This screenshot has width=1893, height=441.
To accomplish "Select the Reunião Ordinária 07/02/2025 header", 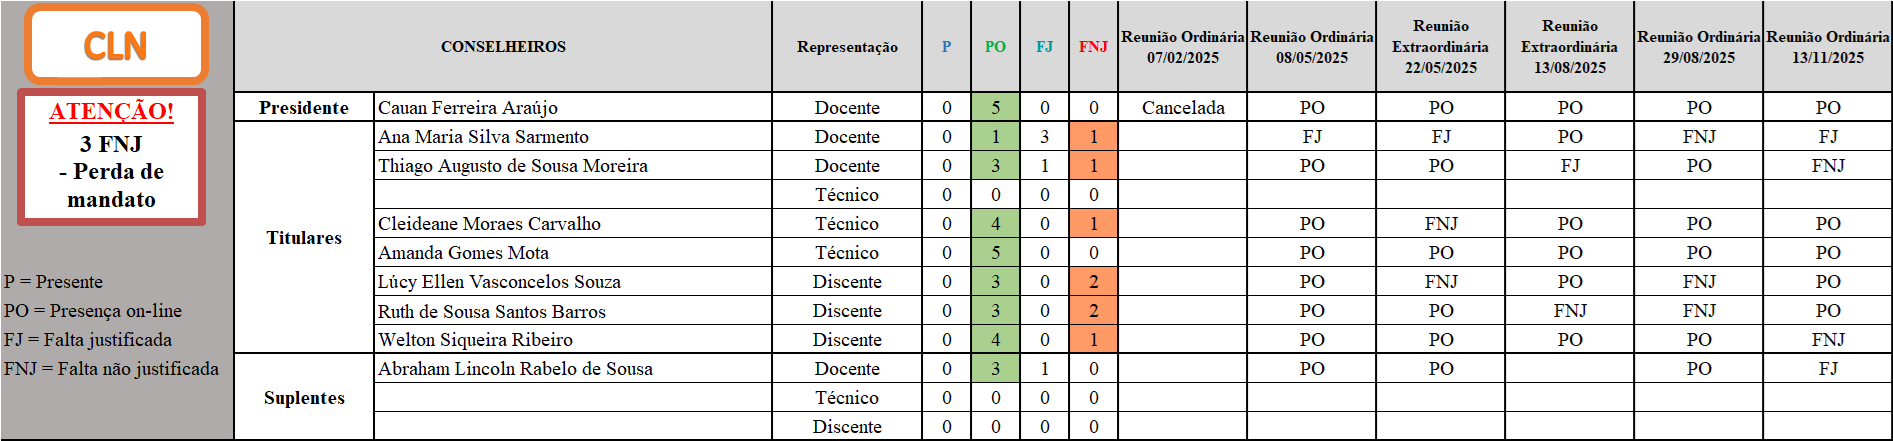I will click(1183, 47).
